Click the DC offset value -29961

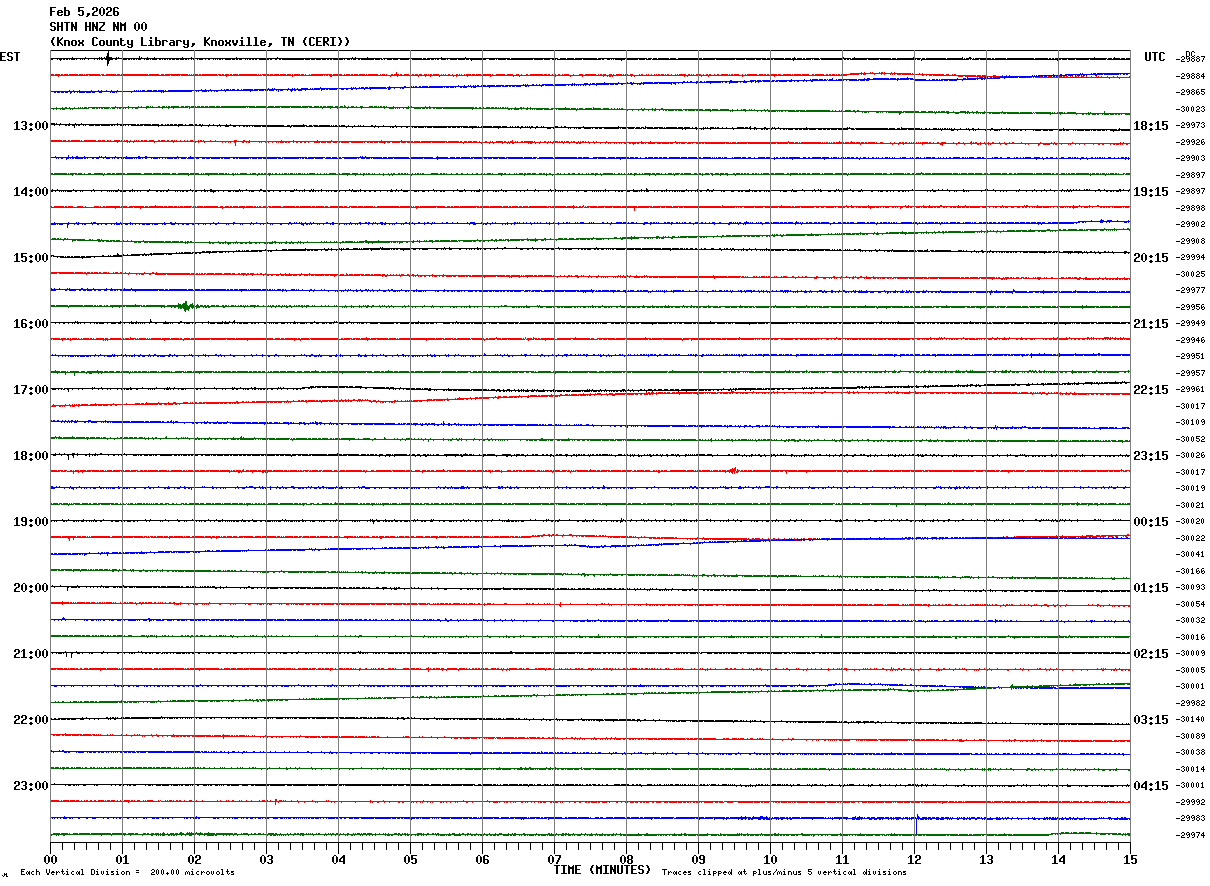1191,389
